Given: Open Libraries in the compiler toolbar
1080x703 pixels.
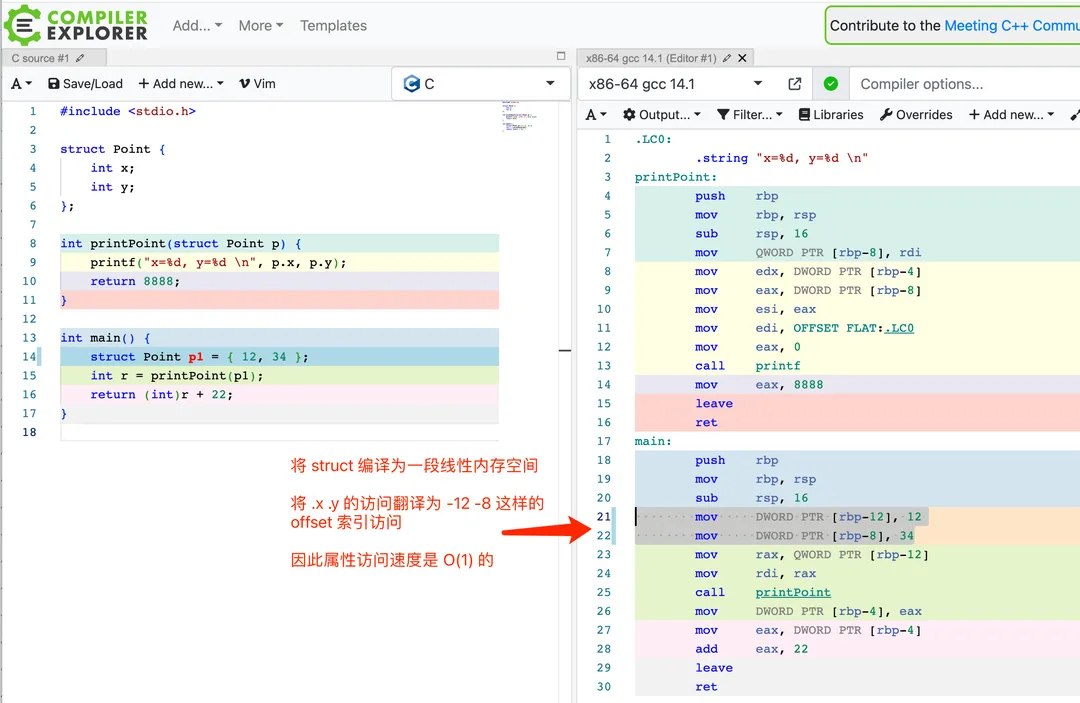Looking at the screenshot, I should (831, 115).
